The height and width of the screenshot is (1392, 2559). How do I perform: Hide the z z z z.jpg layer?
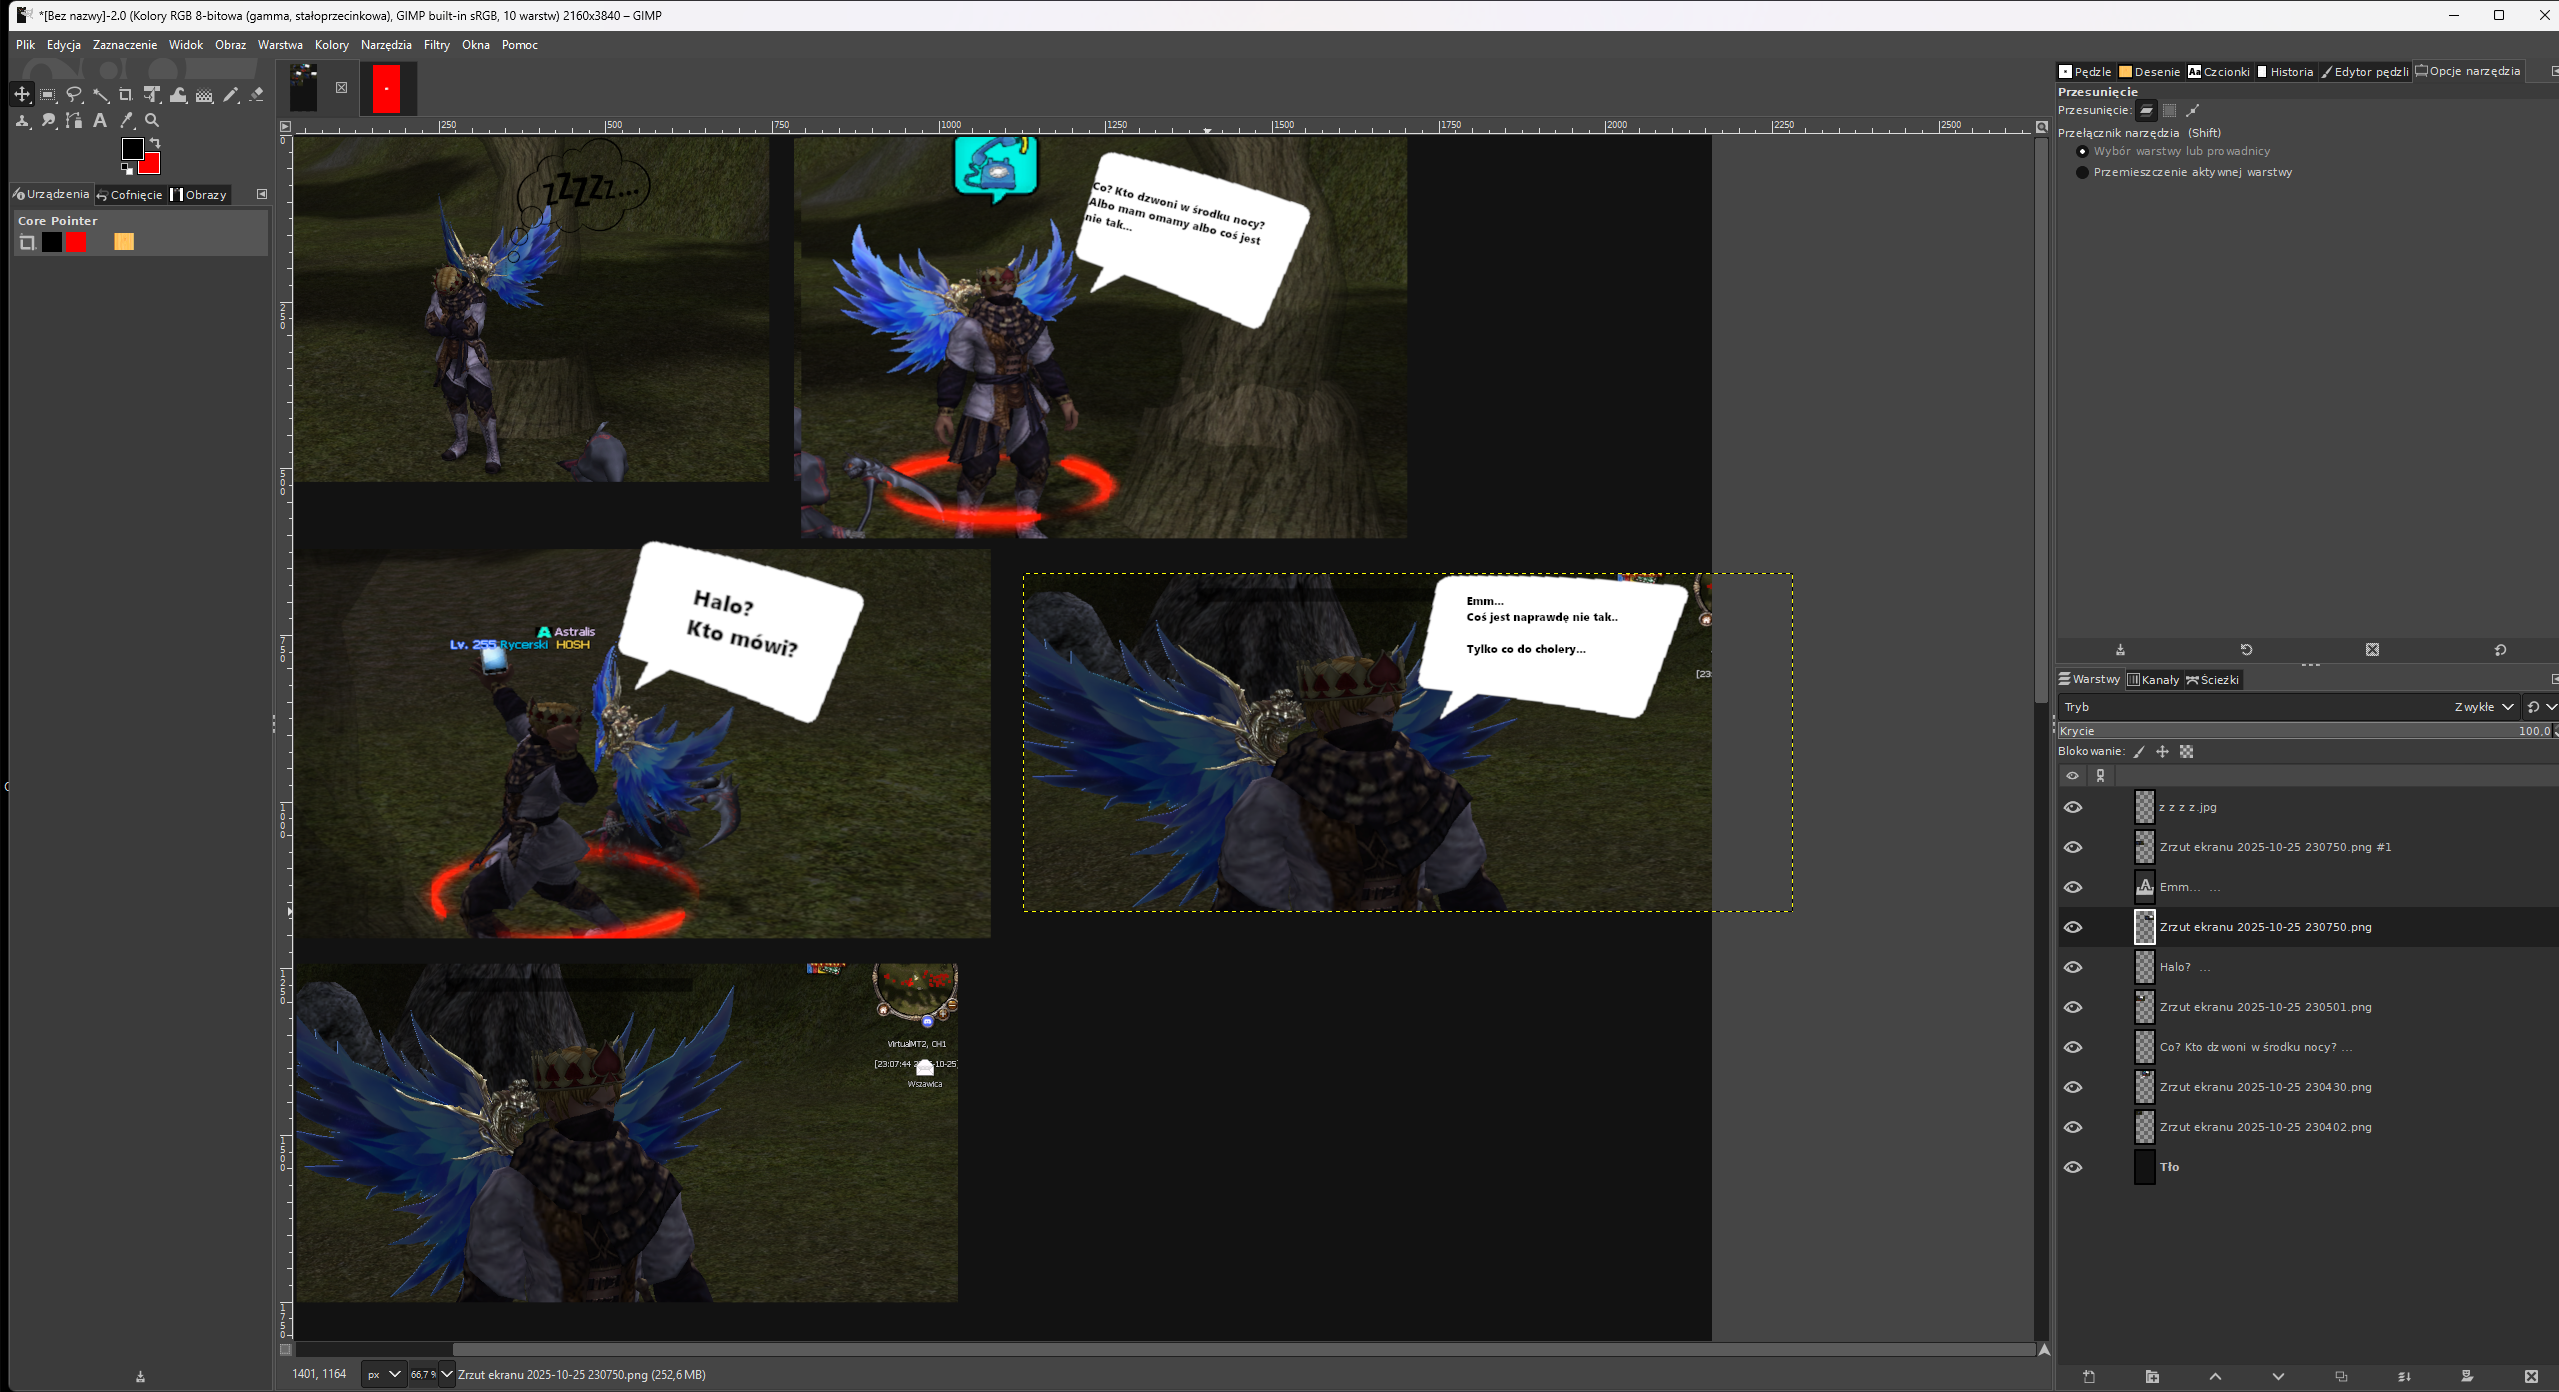[2073, 807]
